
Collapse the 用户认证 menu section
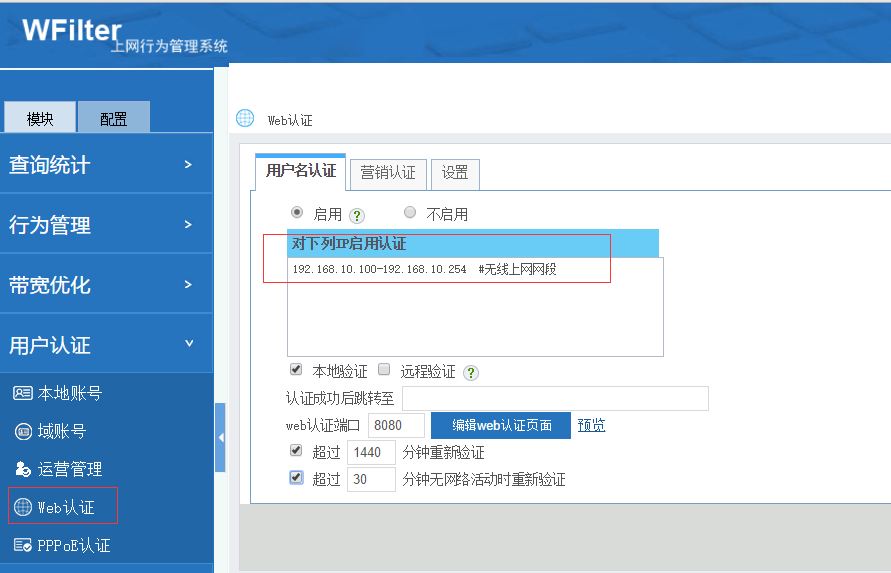pos(106,344)
